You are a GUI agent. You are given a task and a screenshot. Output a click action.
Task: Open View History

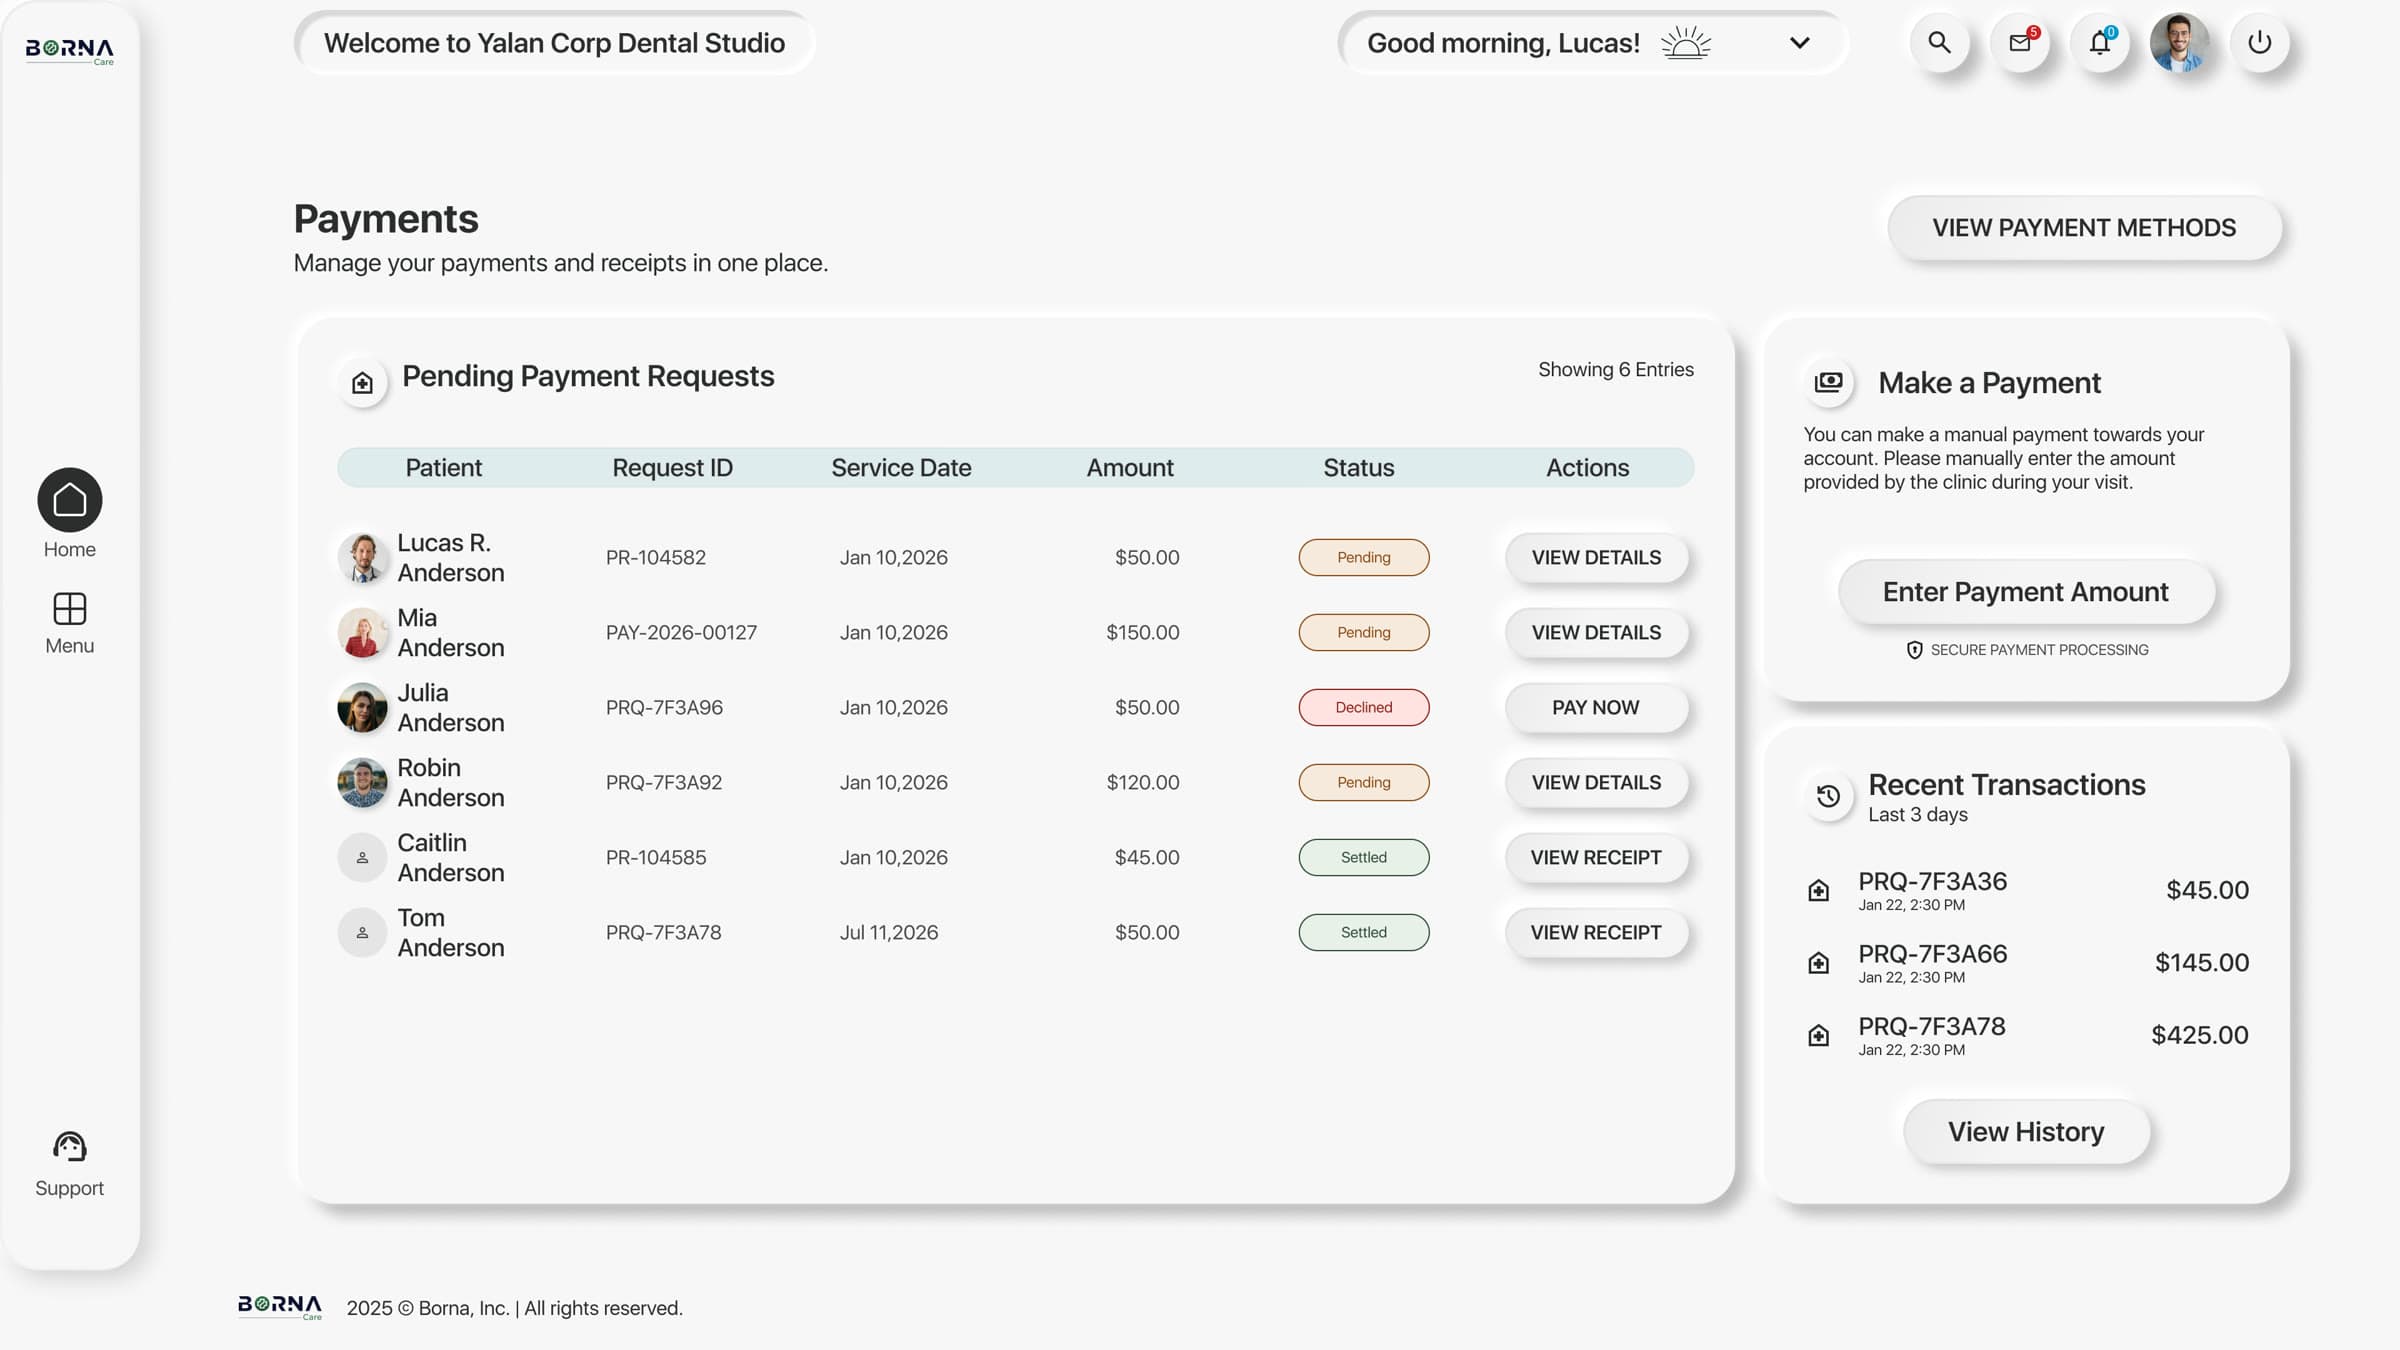pyautogui.click(x=2026, y=1132)
